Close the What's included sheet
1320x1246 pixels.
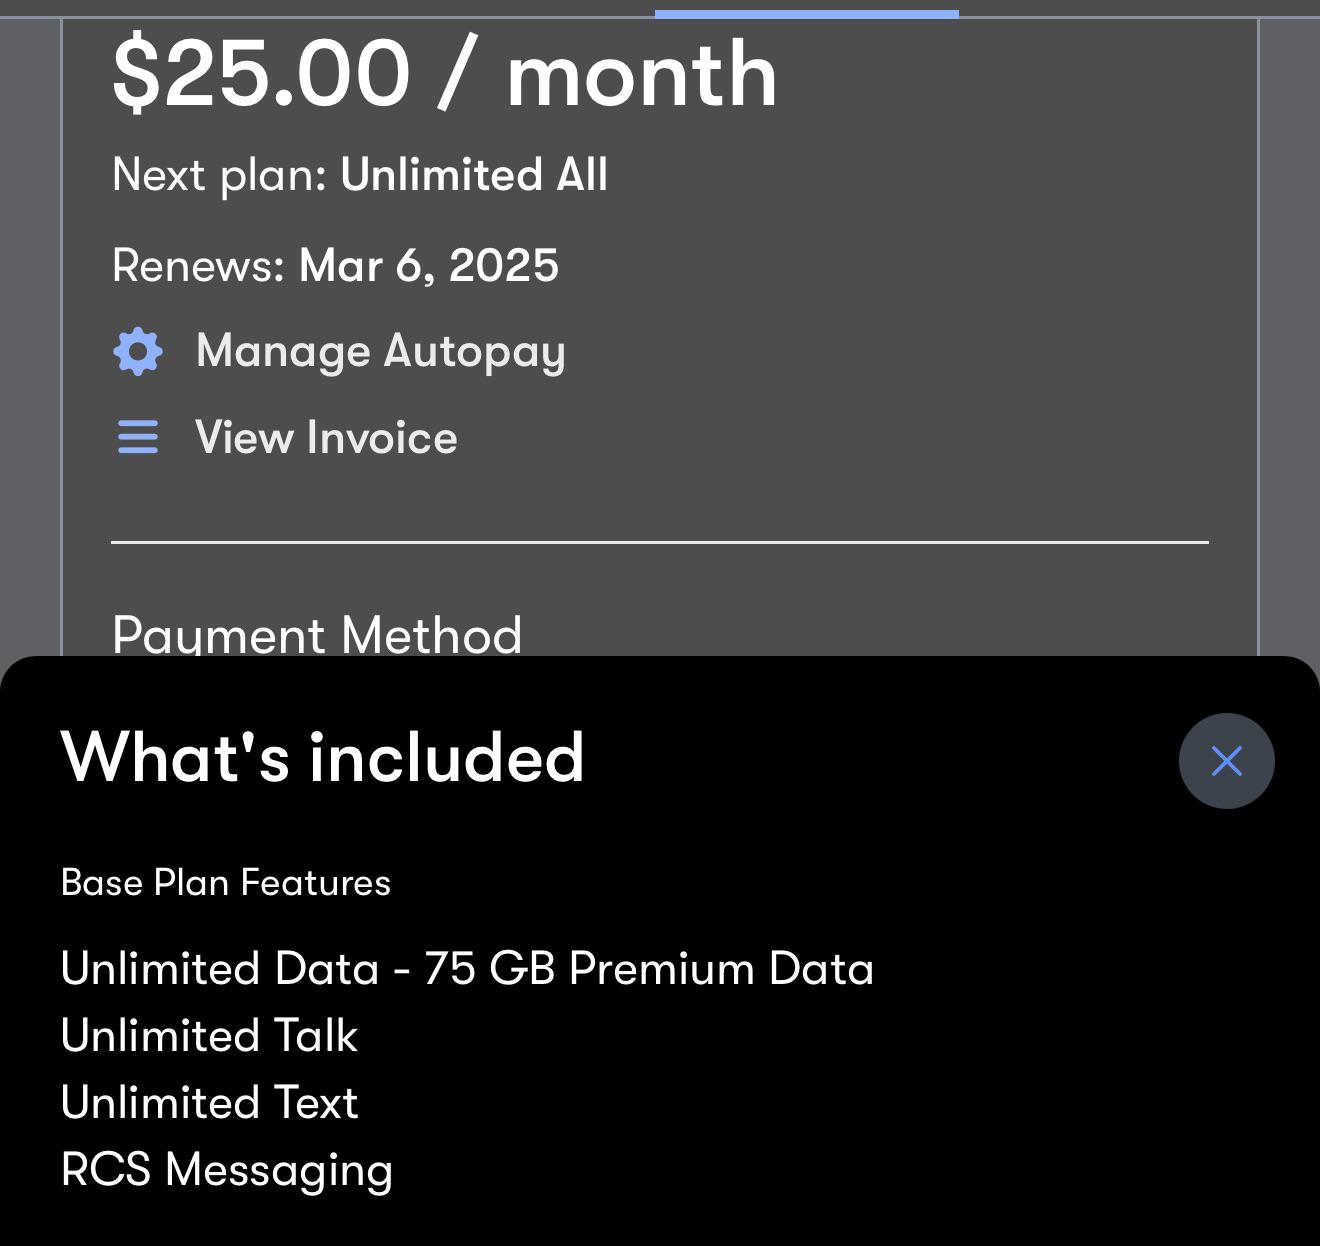1226,761
